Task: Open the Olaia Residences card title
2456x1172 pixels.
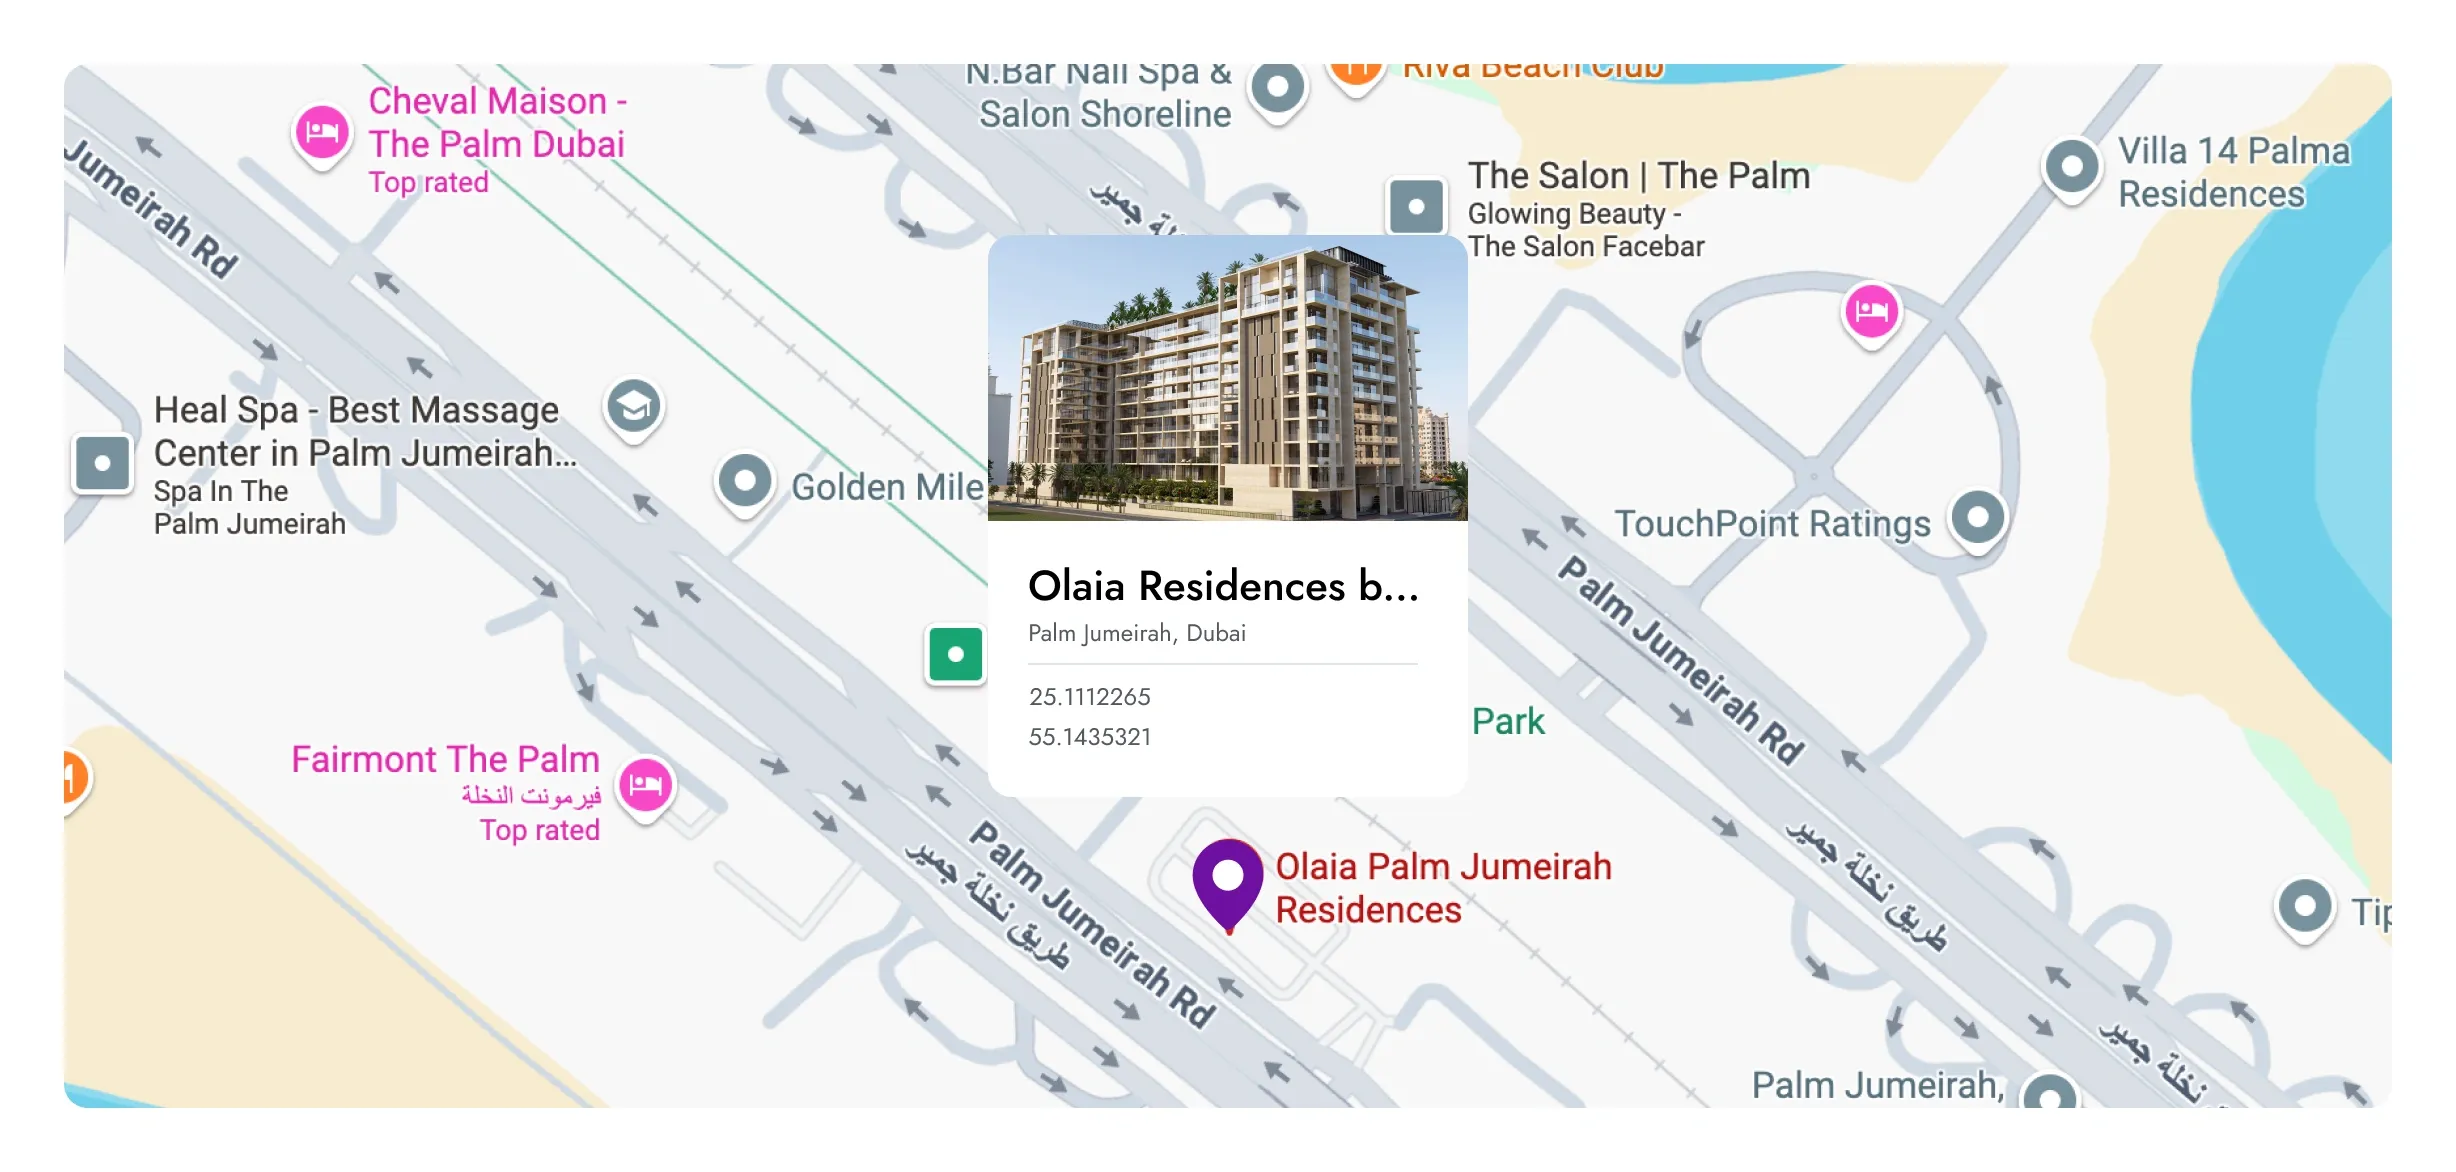Action: pos(1223,586)
